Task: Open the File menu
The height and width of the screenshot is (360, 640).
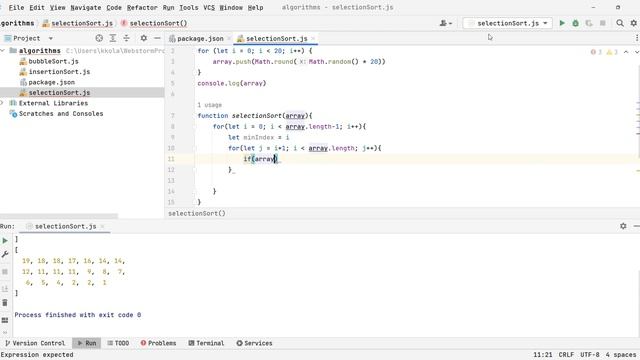Action: pyautogui.click(x=16, y=7)
